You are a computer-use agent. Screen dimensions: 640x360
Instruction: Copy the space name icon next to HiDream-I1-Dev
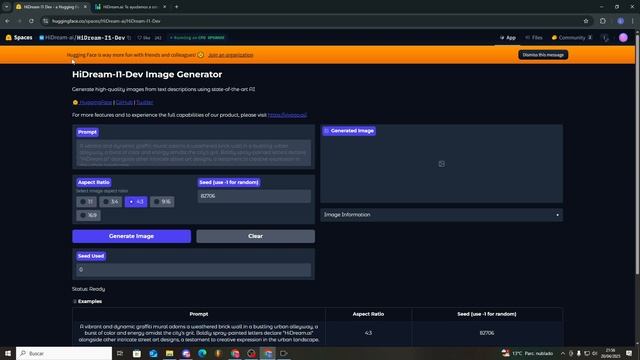129,38
